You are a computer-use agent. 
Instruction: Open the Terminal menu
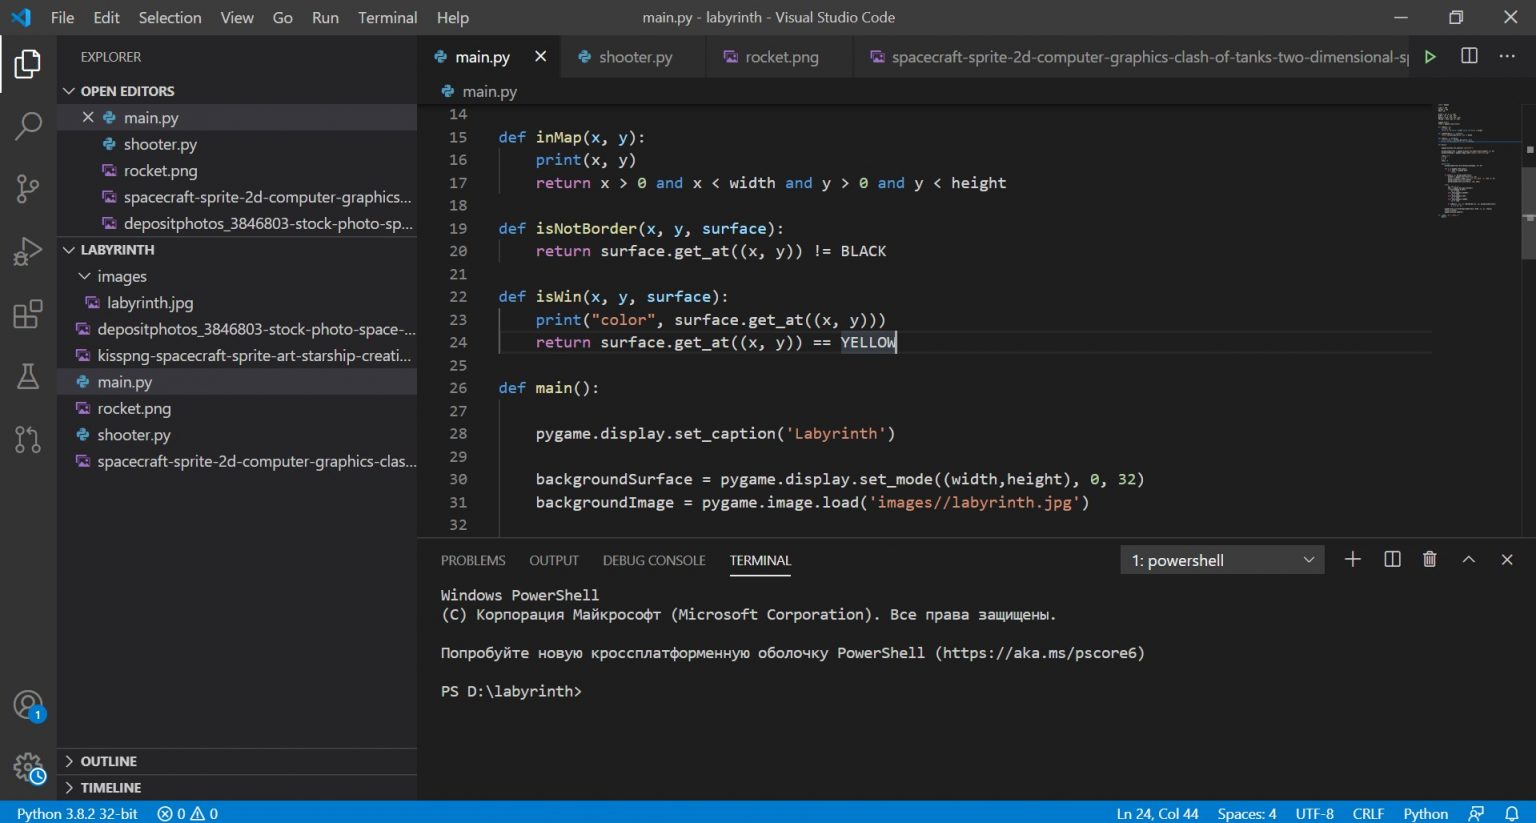pos(387,18)
